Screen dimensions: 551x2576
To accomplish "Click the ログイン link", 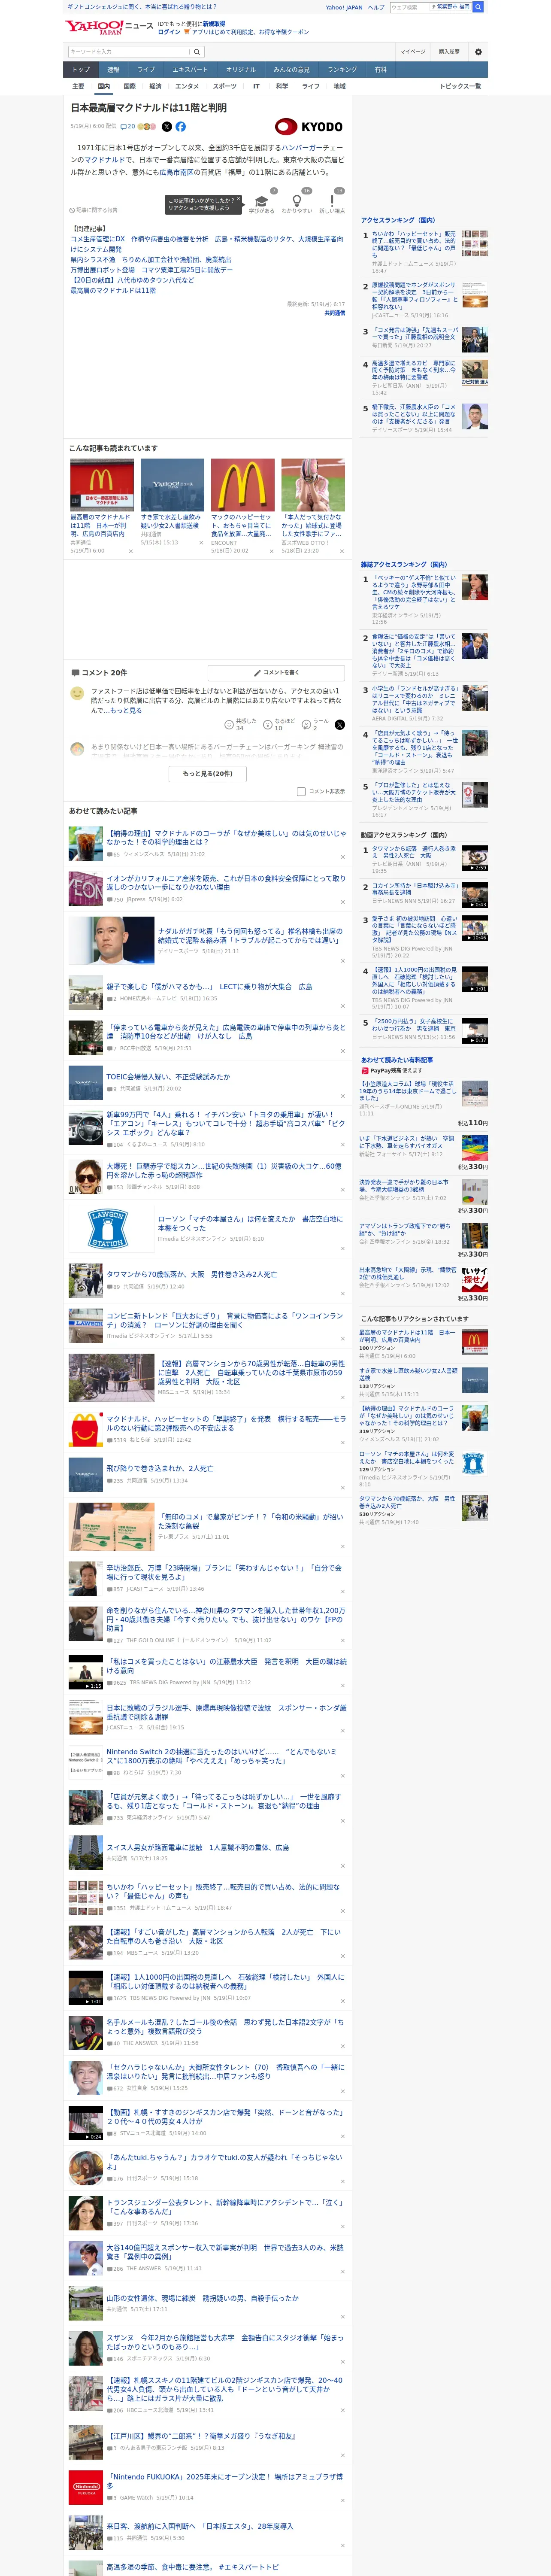I will pos(169,32).
